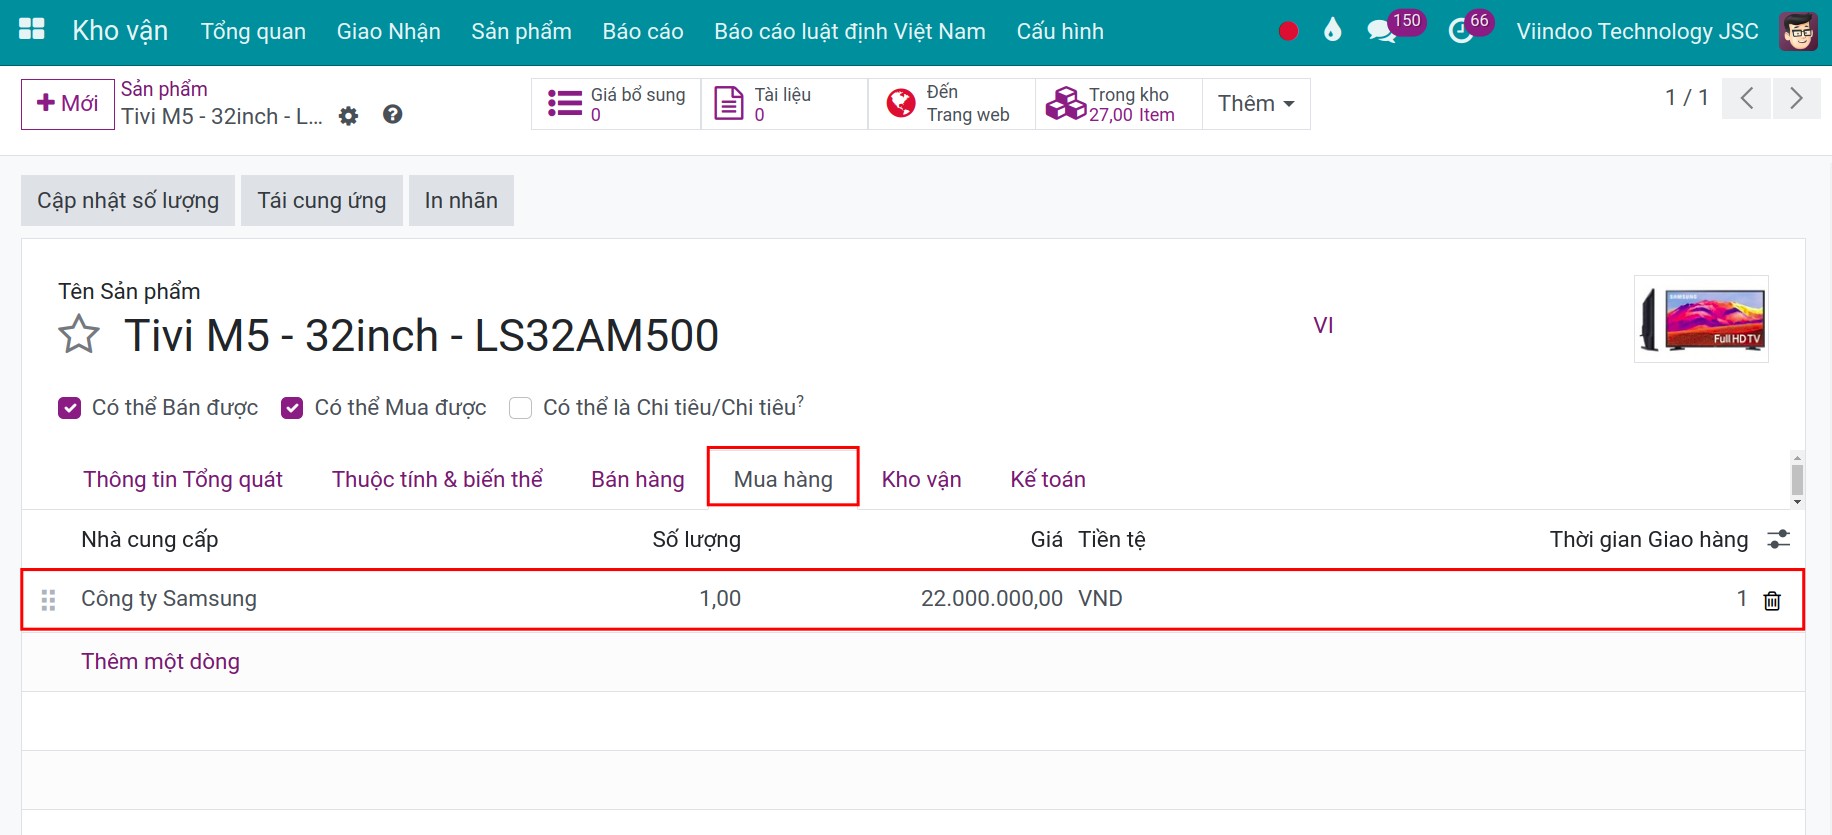Click the Mới button
Viewport: 1832px width, 835px height.
point(68,104)
